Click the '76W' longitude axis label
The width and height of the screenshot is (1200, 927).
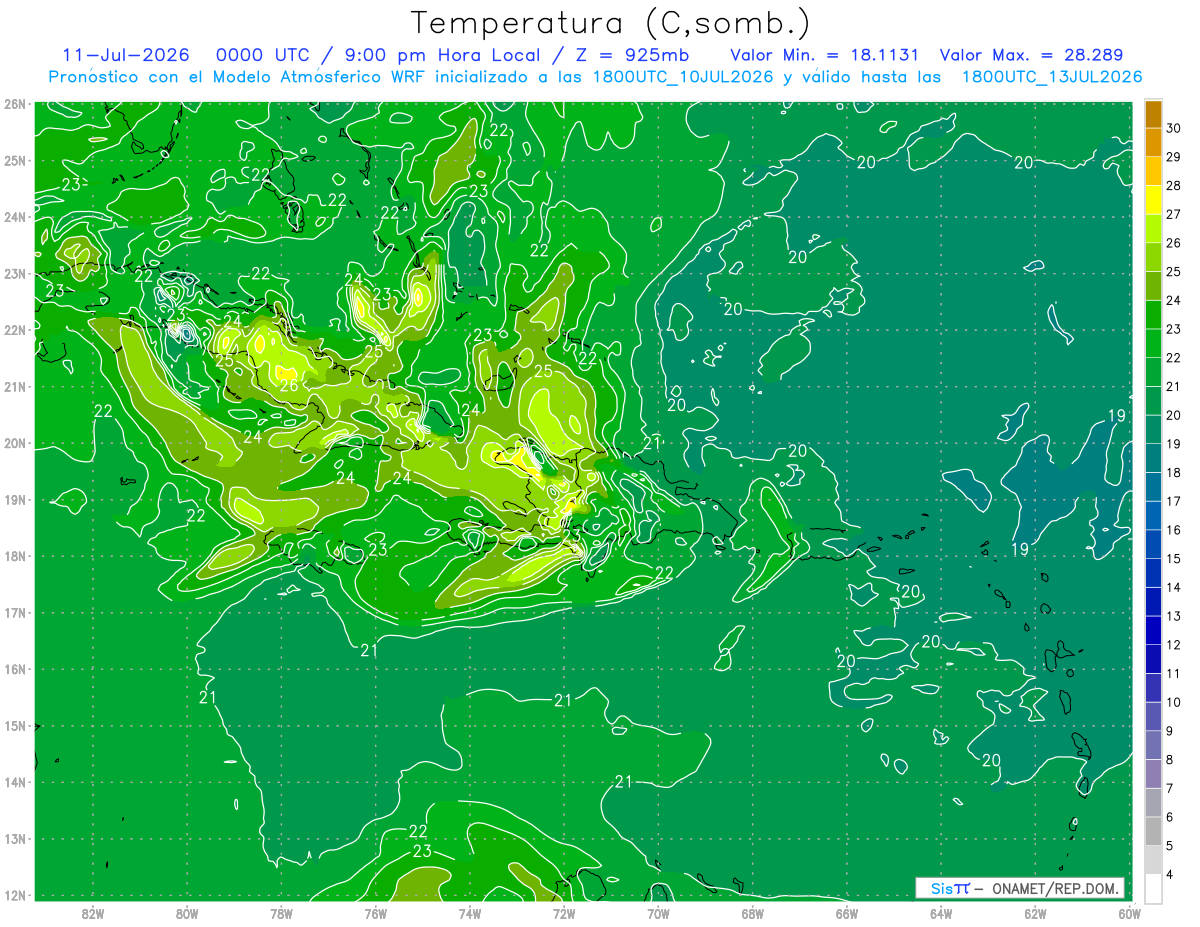click(x=375, y=913)
